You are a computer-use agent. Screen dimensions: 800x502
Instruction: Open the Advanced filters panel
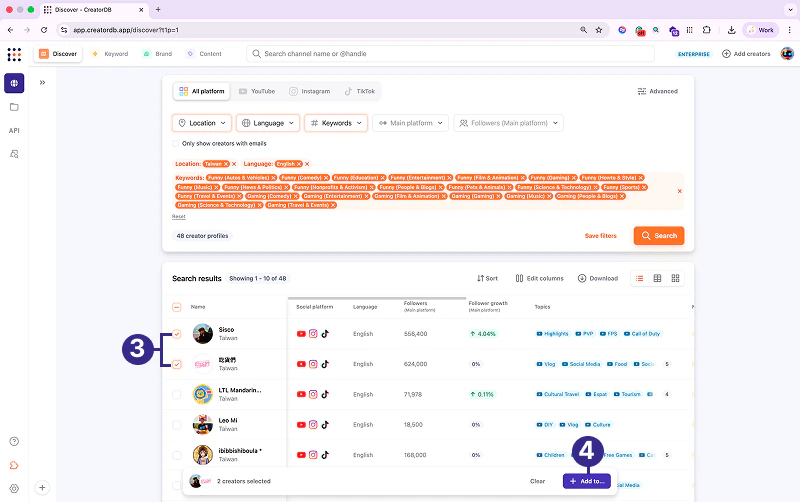tap(658, 91)
